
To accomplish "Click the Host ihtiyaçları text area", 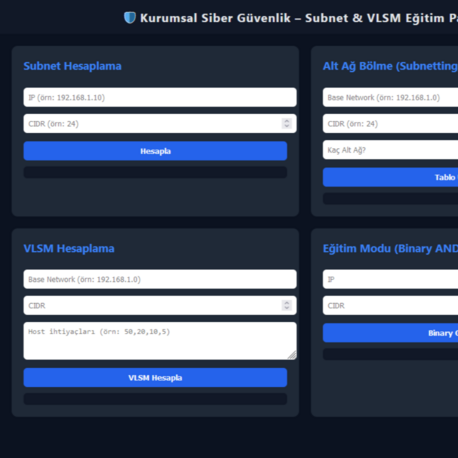I will click(x=160, y=341).
